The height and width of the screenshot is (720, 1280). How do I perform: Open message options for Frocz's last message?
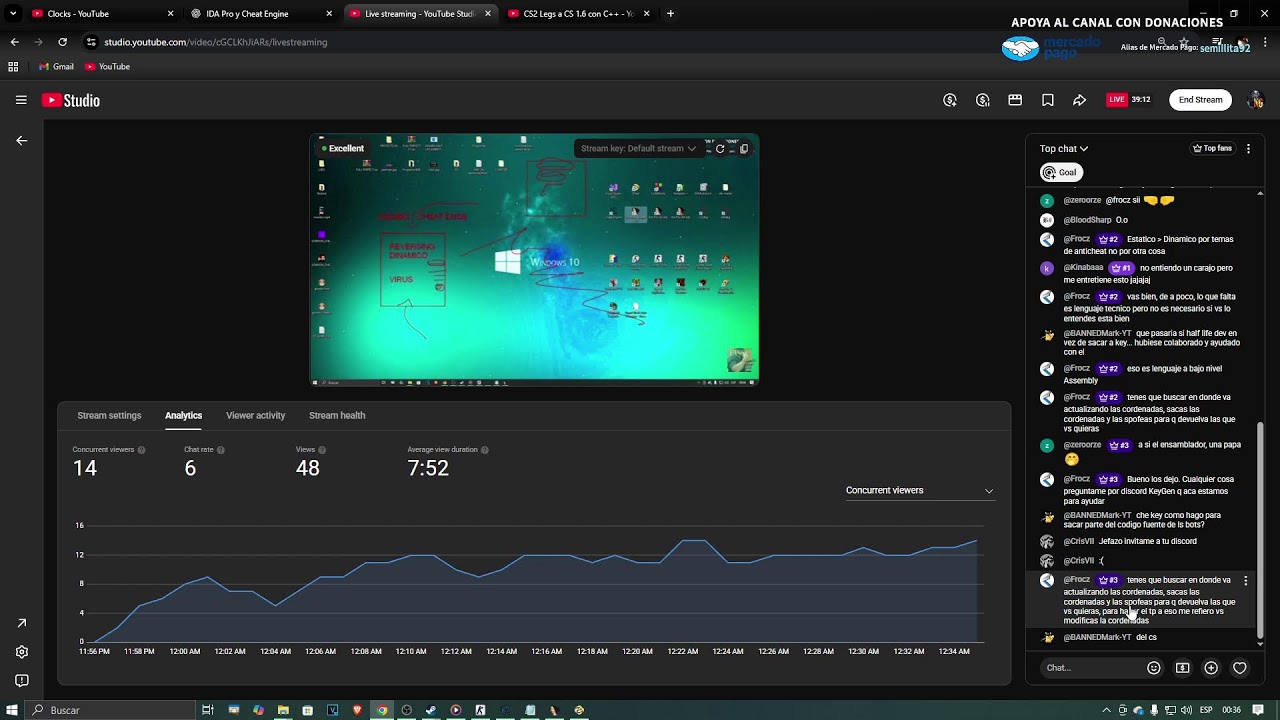(1245, 581)
